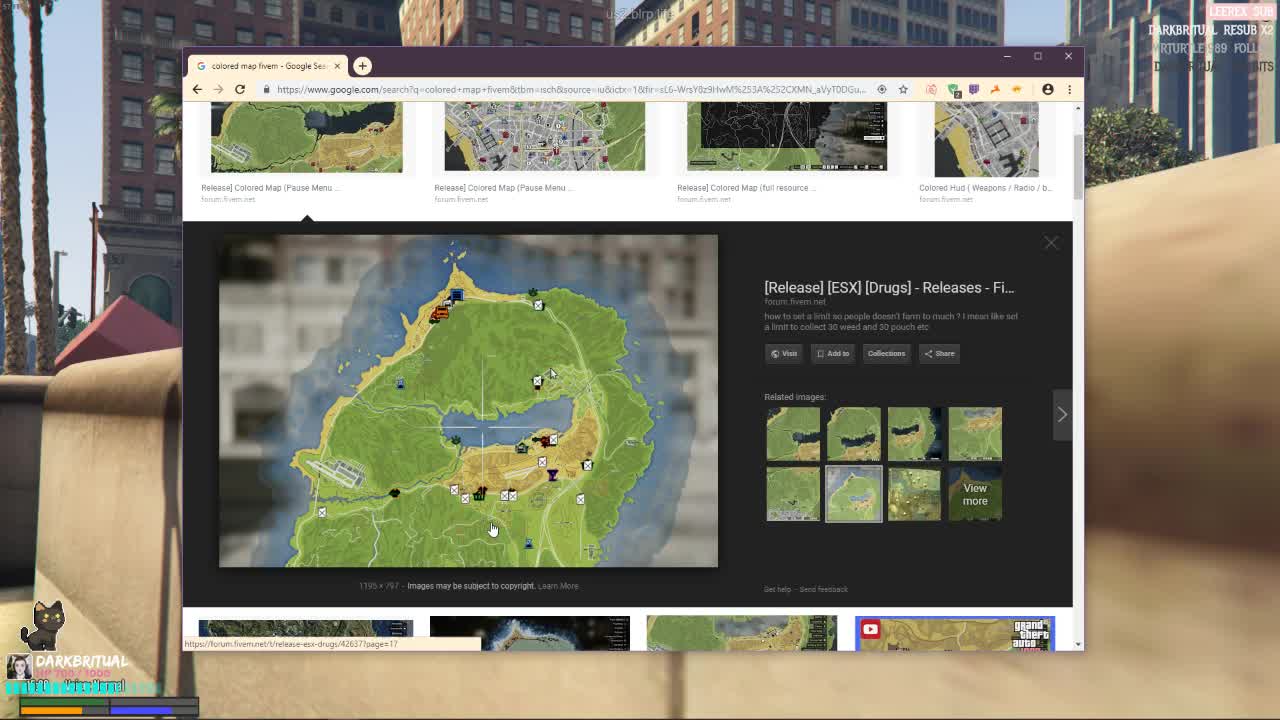
Task: Click 'Colored Hud (Weapons / Radio' caption text
Action: point(985,188)
